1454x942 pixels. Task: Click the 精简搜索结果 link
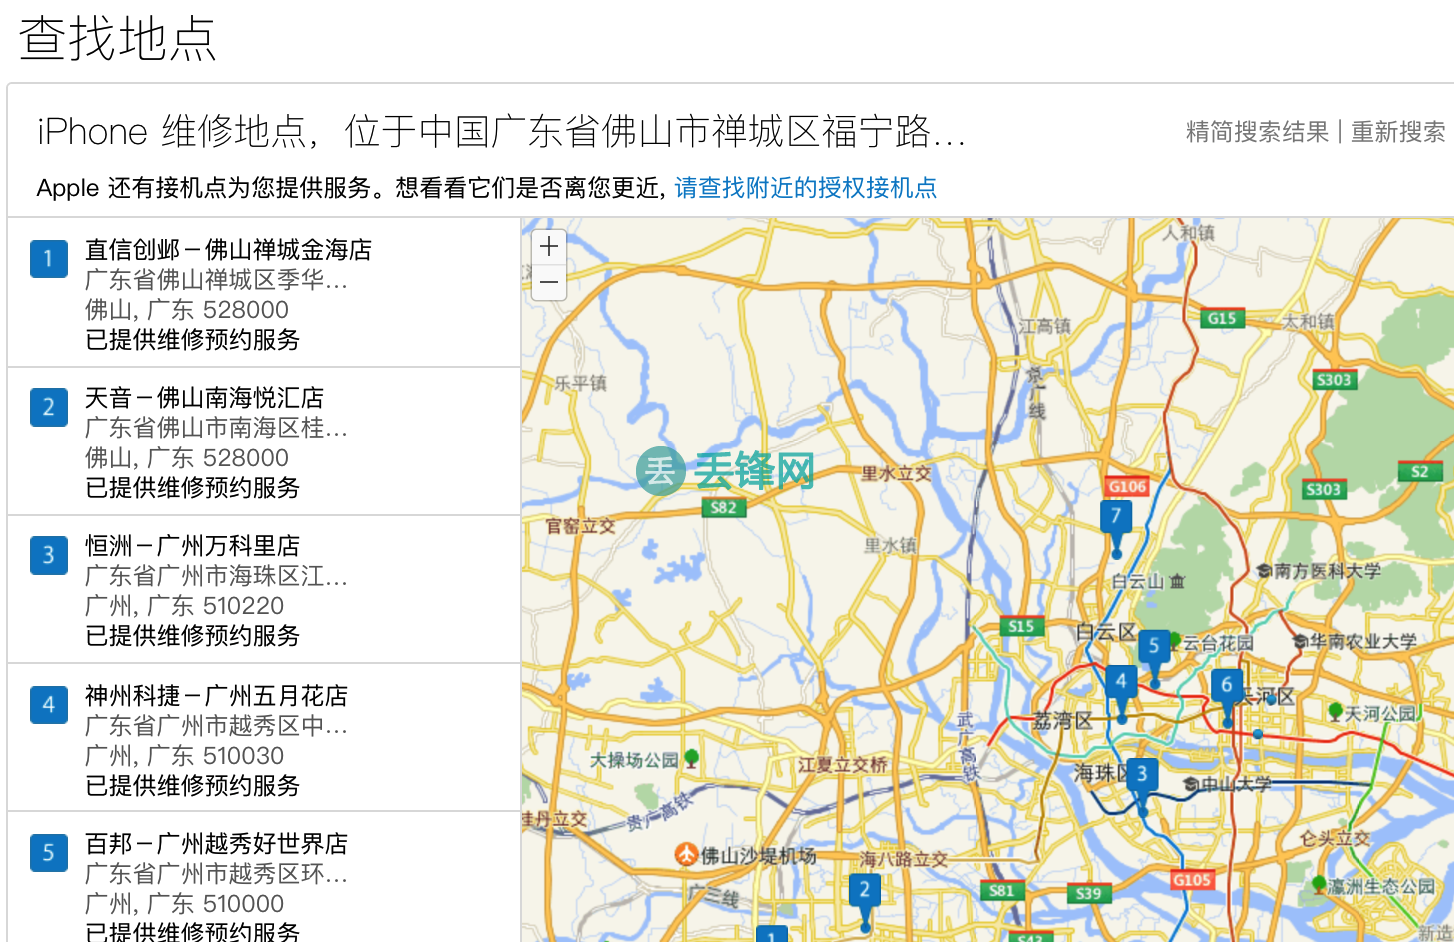pos(1257,132)
